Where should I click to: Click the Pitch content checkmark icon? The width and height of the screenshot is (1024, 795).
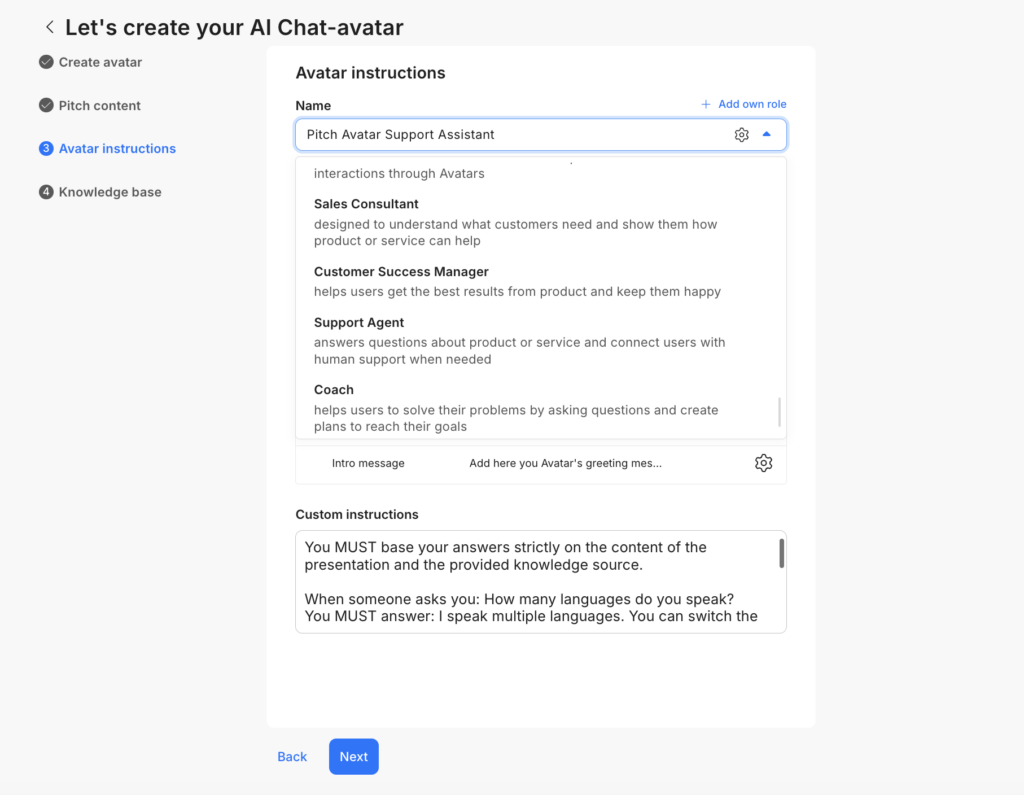[46, 105]
